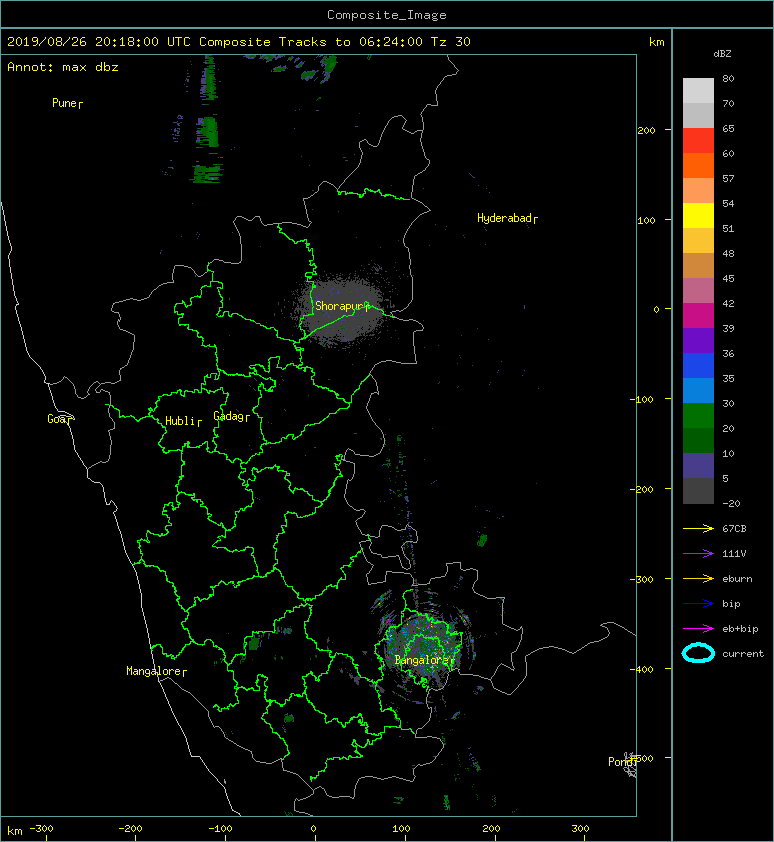Click the '67CB' legend label
Image resolution: width=774 pixels, height=842 pixels.
tap(734, 529)
